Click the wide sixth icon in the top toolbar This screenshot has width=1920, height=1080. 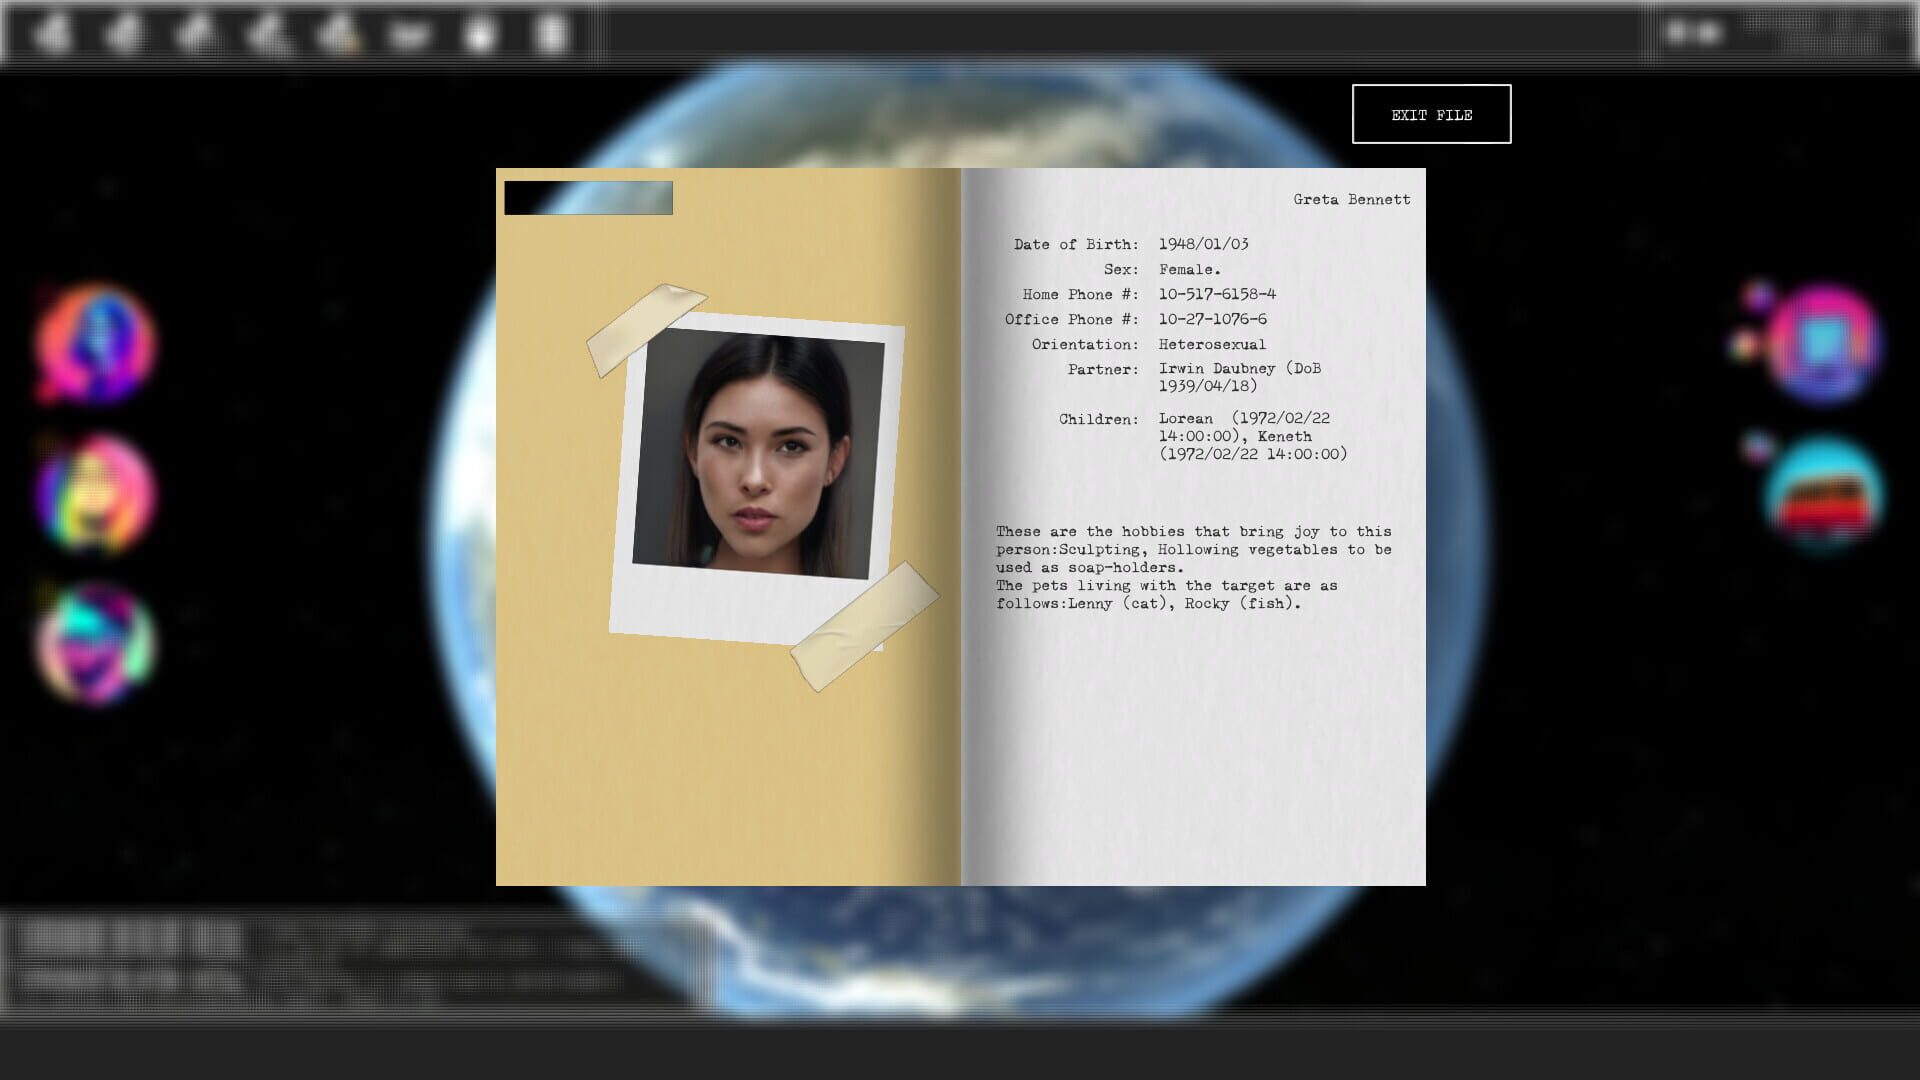pos(409,34)
